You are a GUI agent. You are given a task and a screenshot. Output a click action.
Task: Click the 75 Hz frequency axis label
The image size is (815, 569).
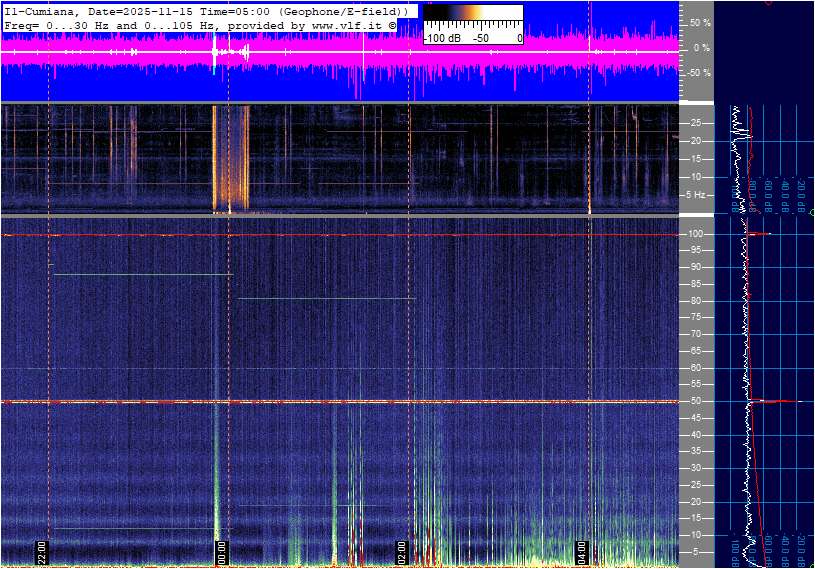(694, 317)
